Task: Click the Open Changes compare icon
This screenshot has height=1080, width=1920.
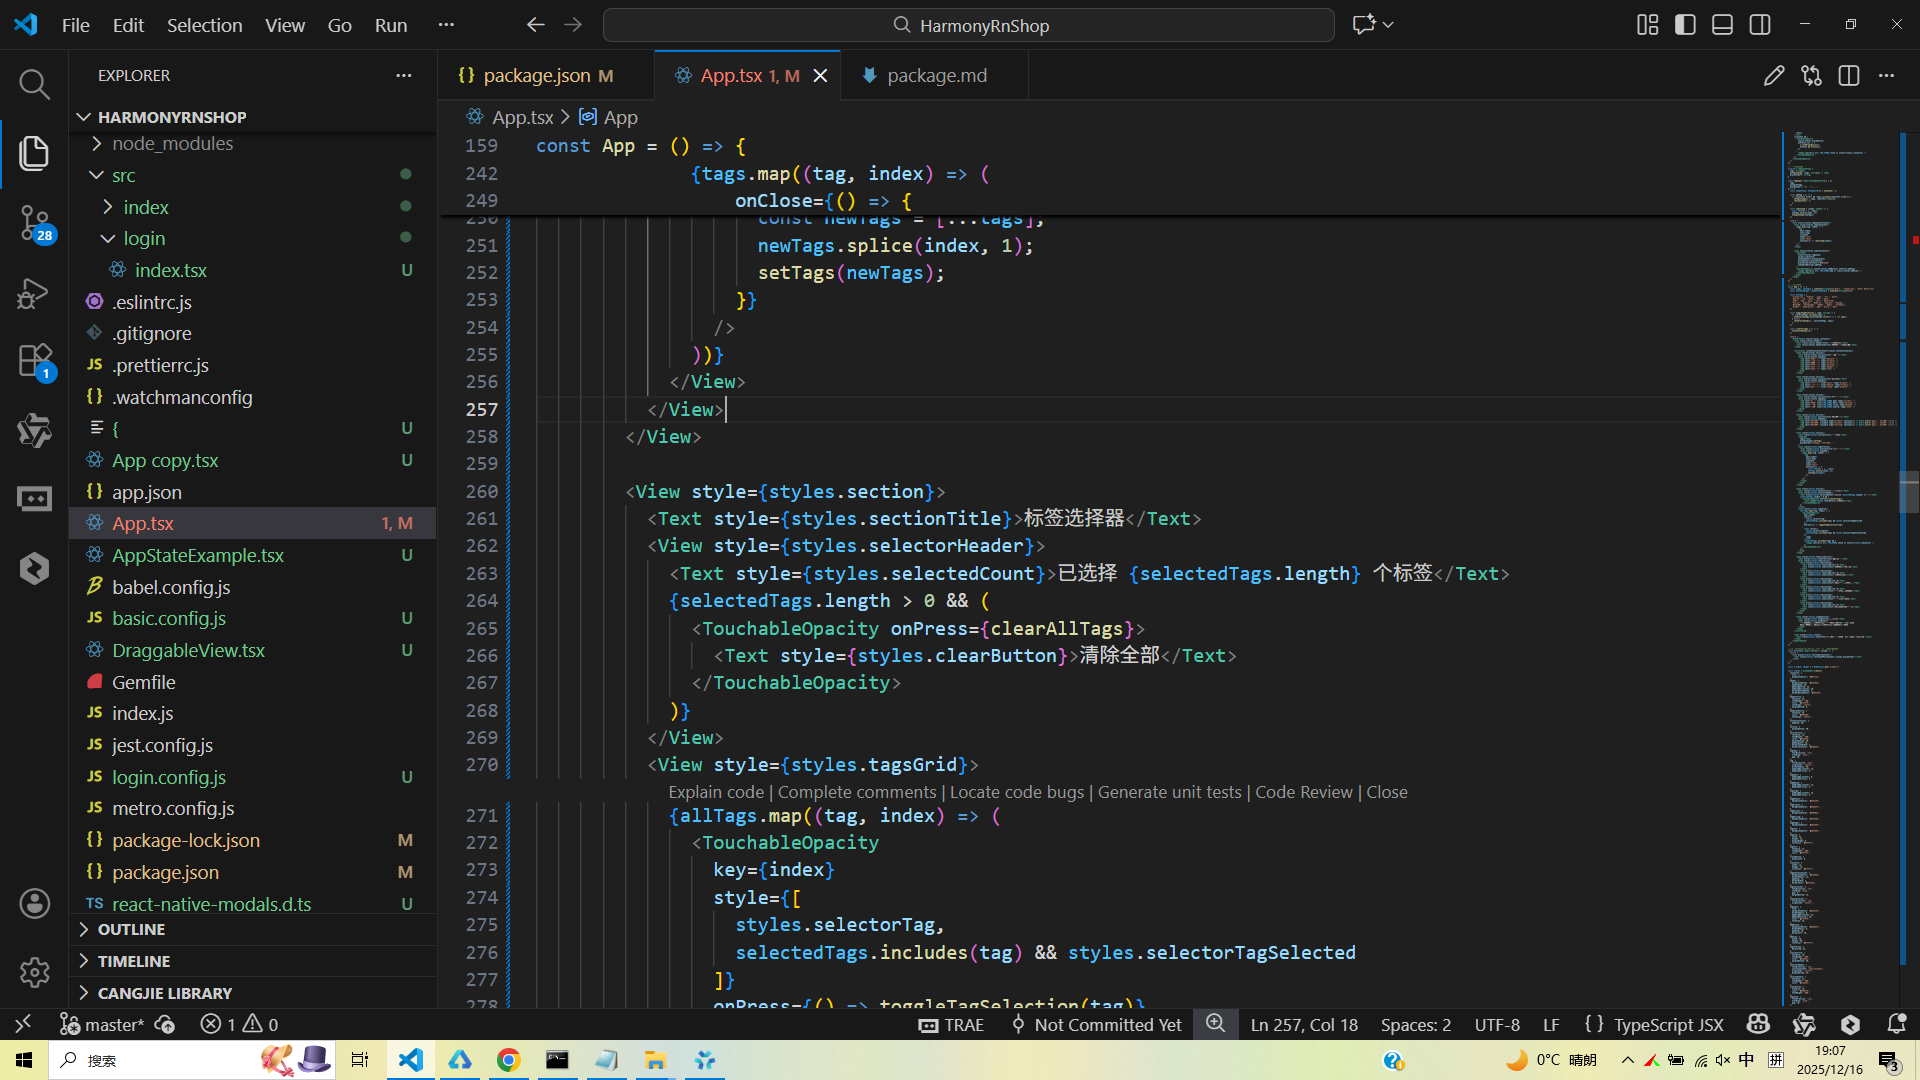Action: (x=1811, y=76)
